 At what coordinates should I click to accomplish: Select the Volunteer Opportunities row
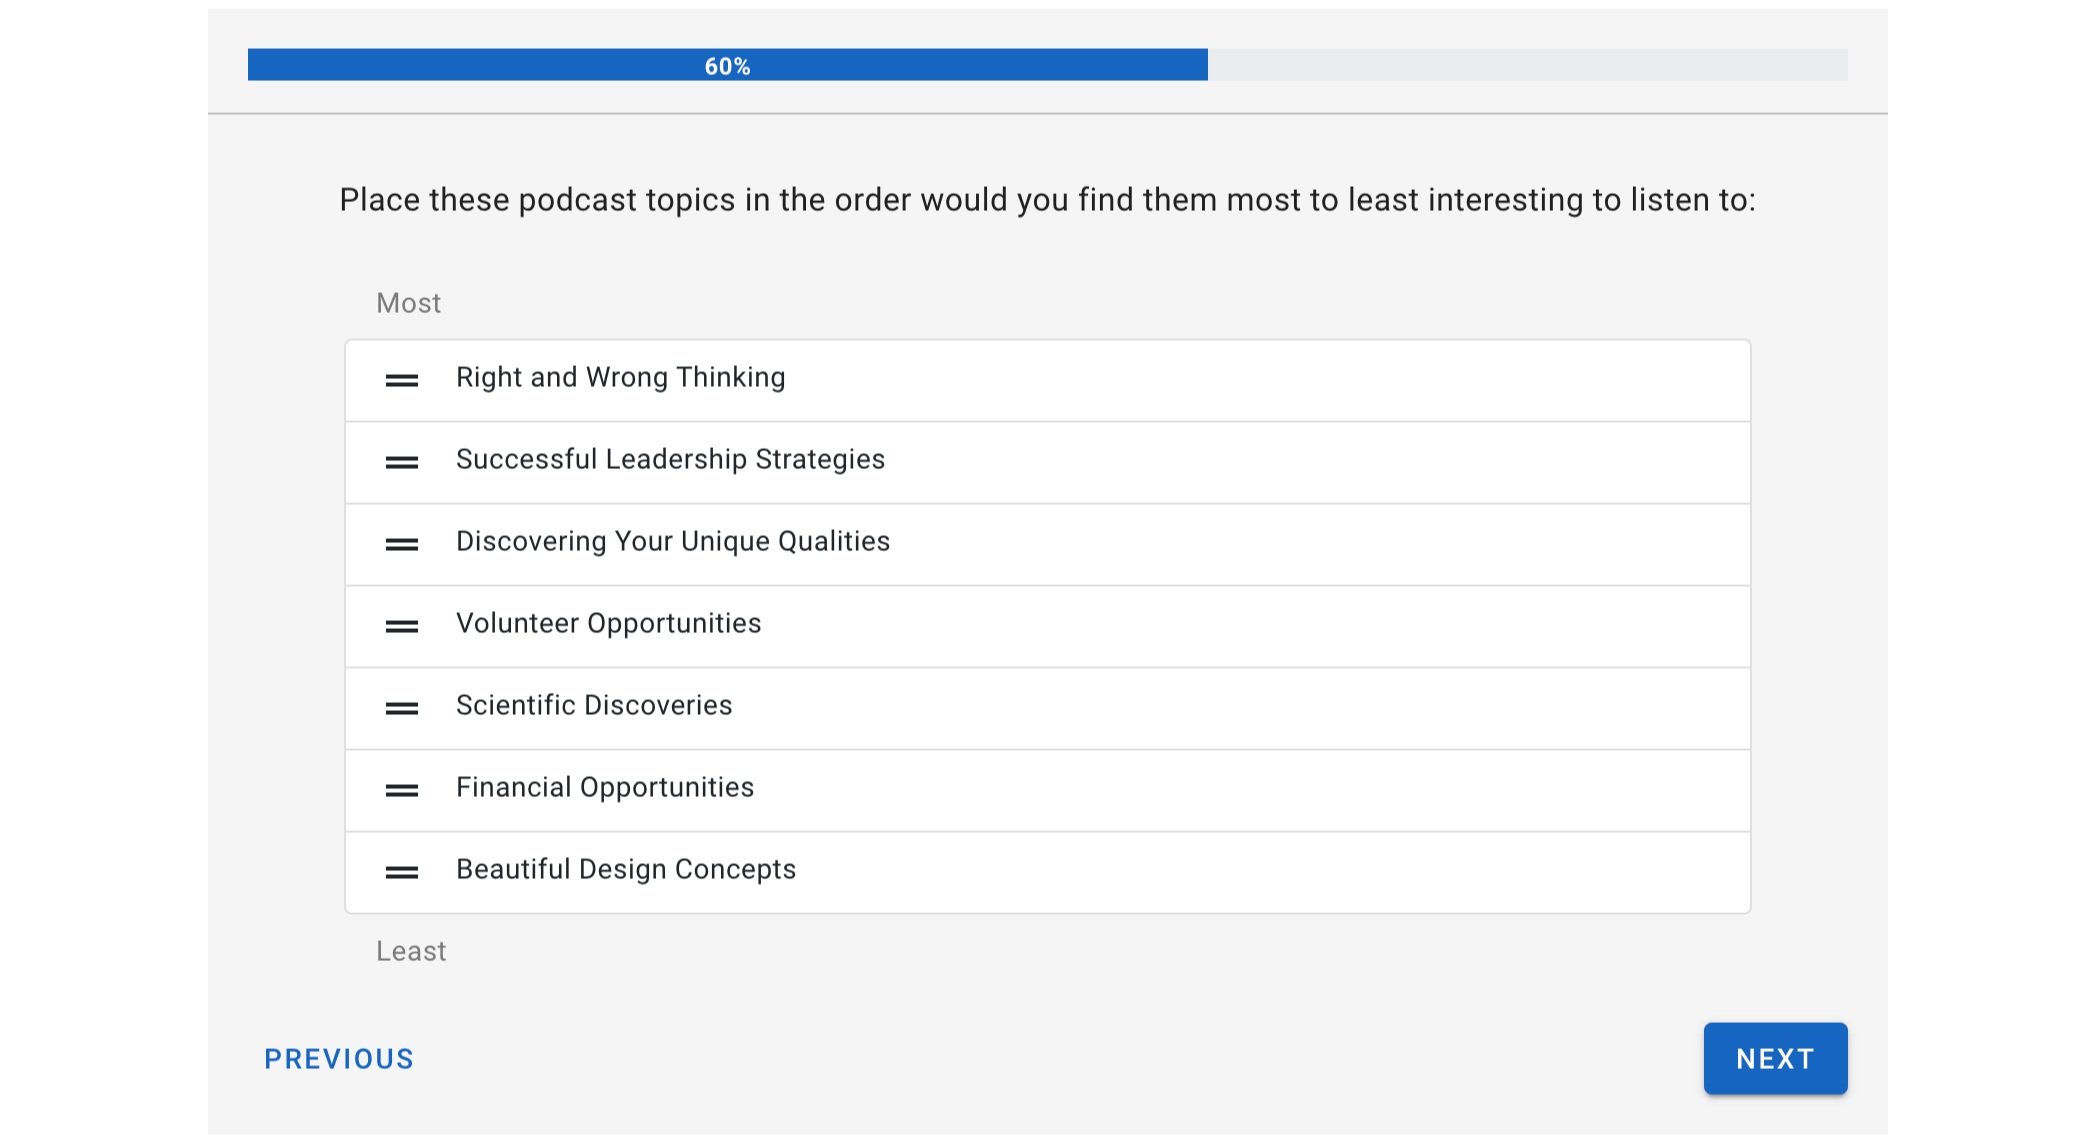click(608, 624)
